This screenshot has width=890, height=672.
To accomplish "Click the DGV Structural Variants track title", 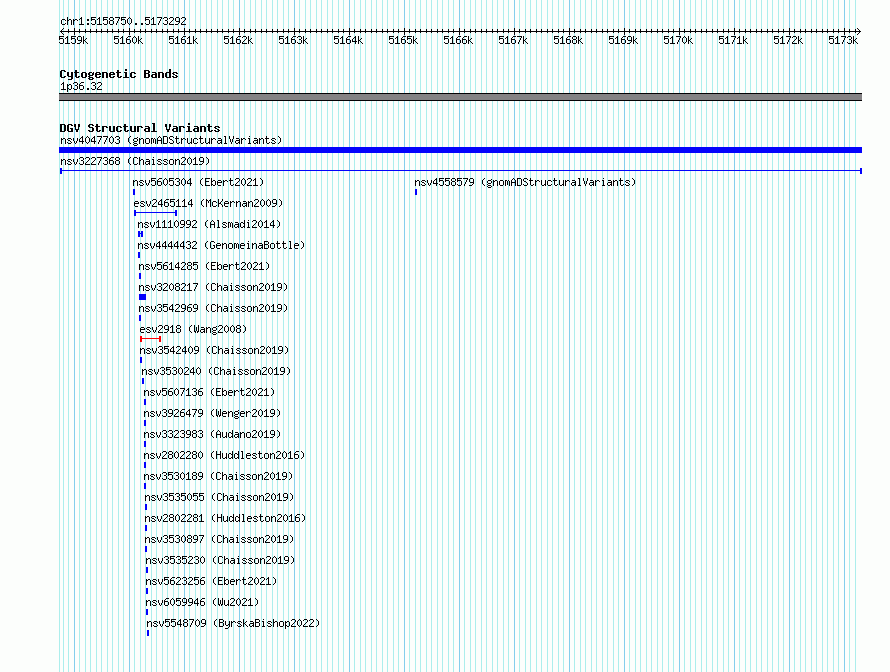I will 140,128.
